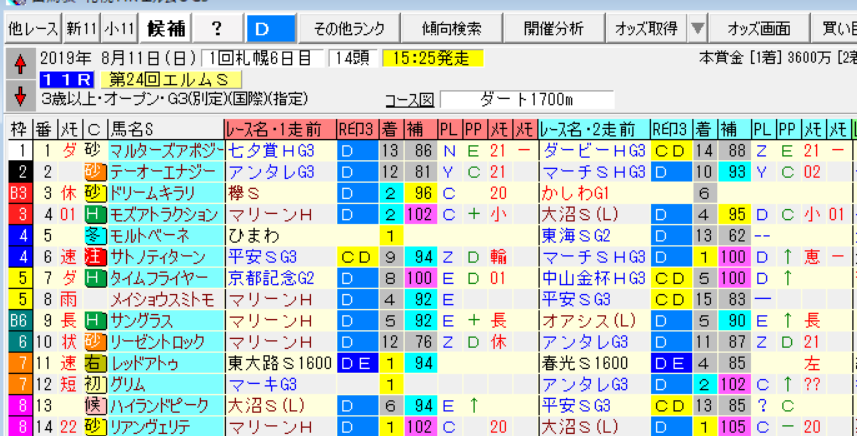Select horse name サトノティターン
The height and width of the screenshot is (436, 857).
point(166,257)
